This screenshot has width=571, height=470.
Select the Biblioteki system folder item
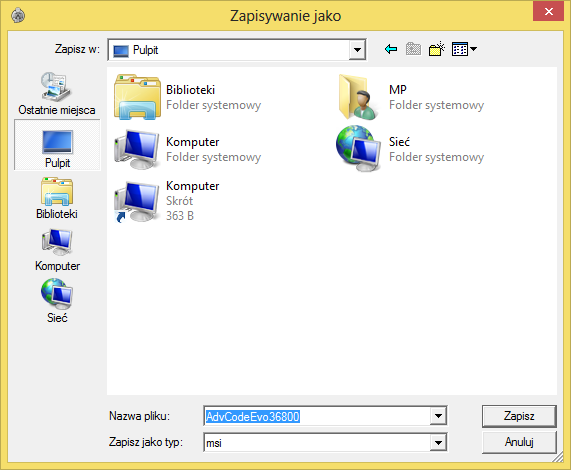(x=188, y=97)
